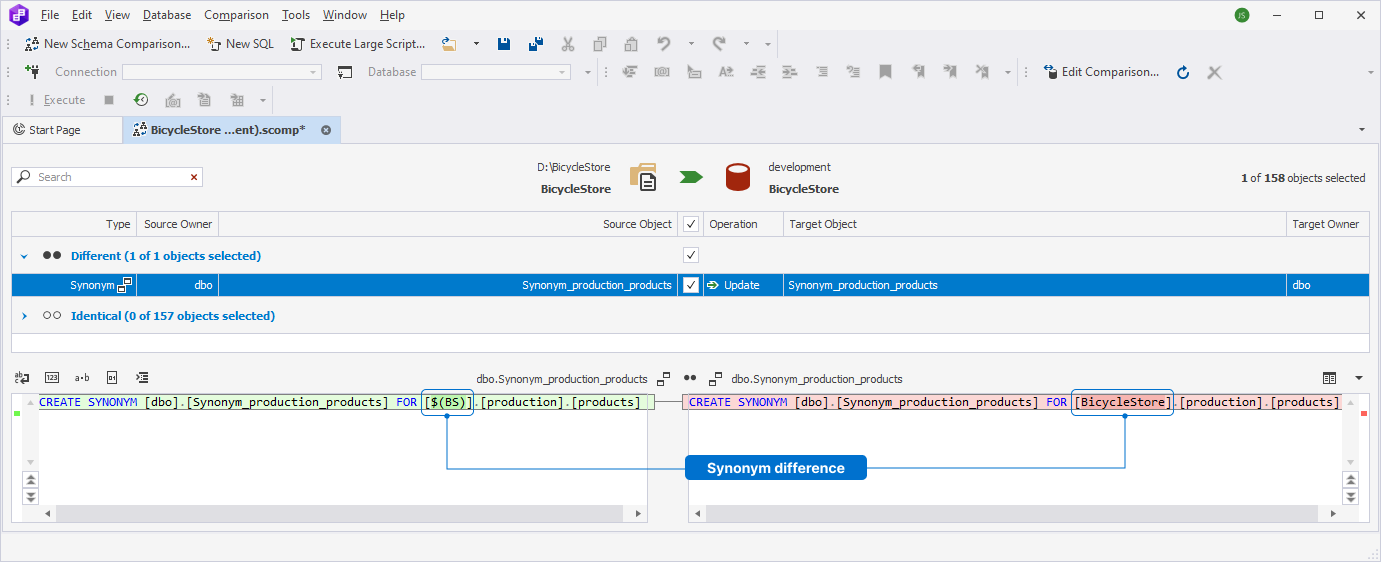Open the Redo history dropdown
This screenshot has height=562, width=1381.
pyautogui.click(x=746, y=44)
